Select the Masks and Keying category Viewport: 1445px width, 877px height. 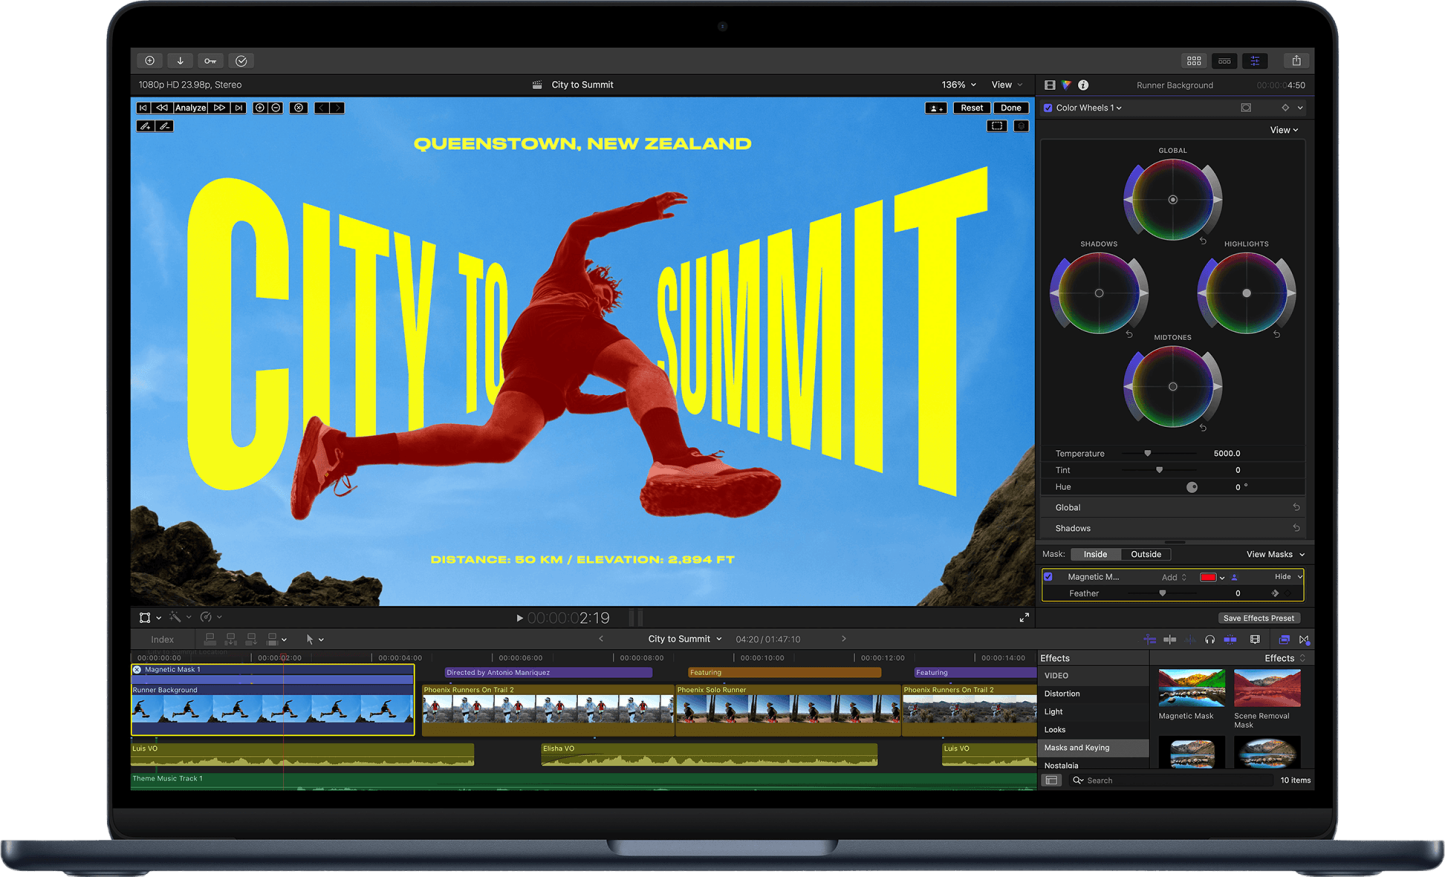[x=1094, y=748]
